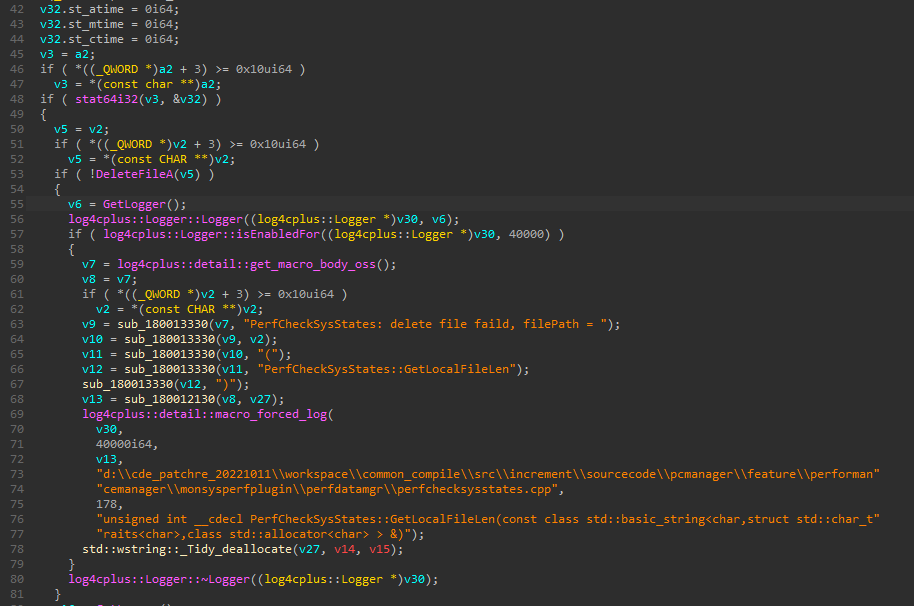Click the red v14 variable
The image size is (914, 606).
[x=344, y=549]
